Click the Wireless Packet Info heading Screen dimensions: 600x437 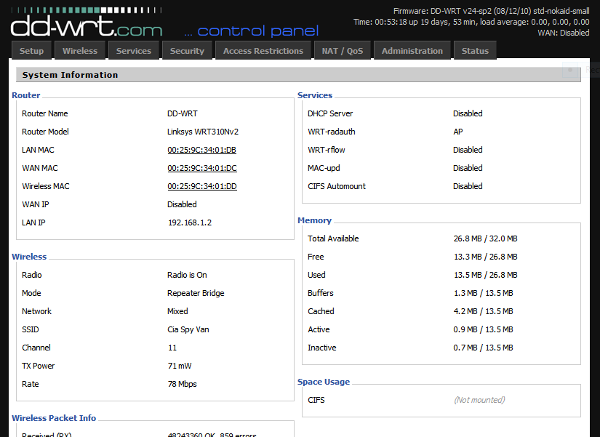[x=53, y=418]
